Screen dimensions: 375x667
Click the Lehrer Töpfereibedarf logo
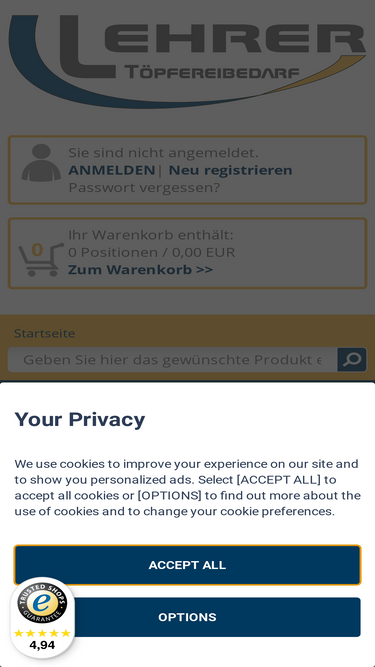point(187,60)
